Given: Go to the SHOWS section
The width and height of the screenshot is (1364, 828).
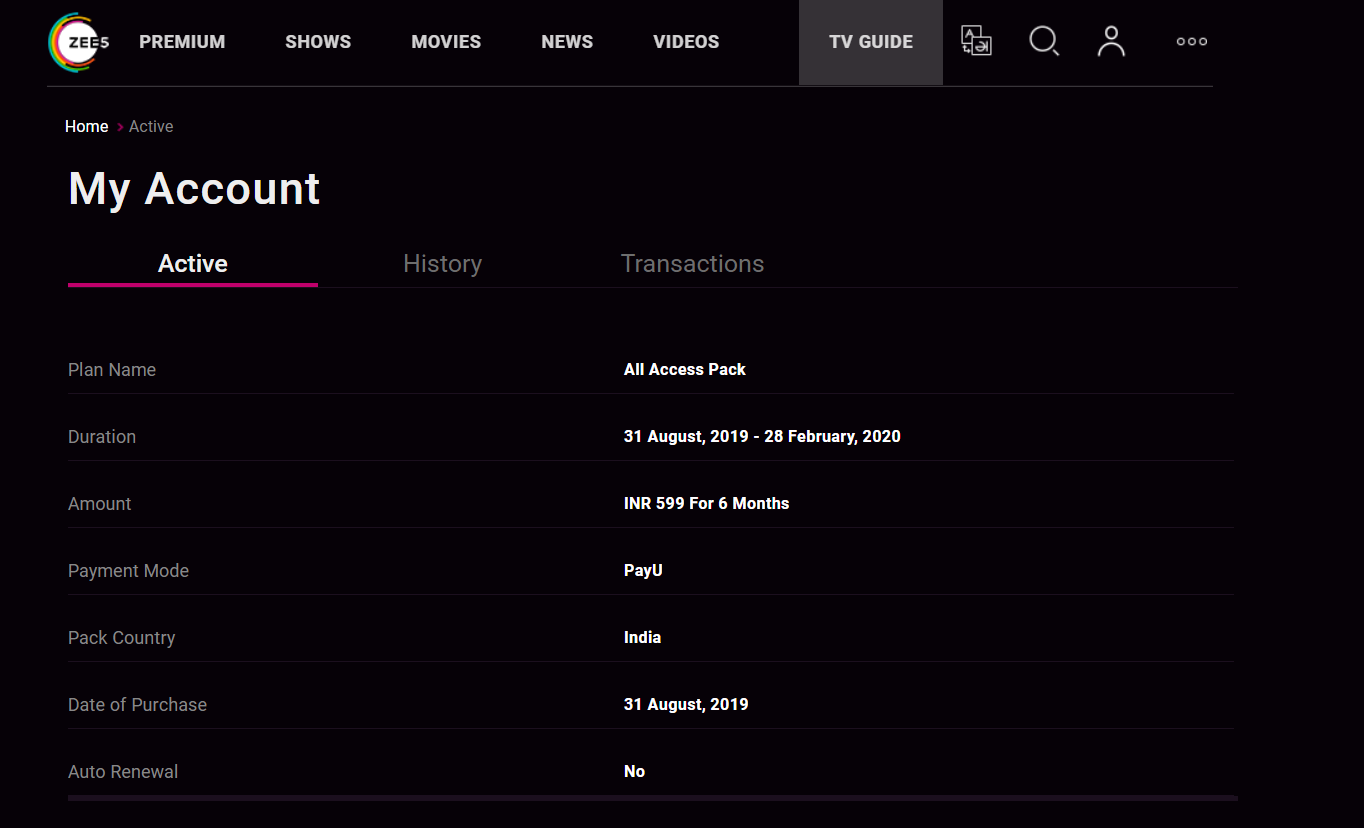Looking at the screenshot, I should click(318, 42).
